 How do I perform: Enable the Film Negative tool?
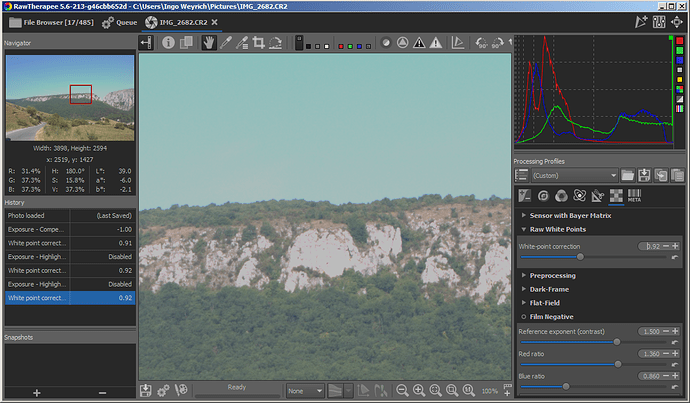524,316
